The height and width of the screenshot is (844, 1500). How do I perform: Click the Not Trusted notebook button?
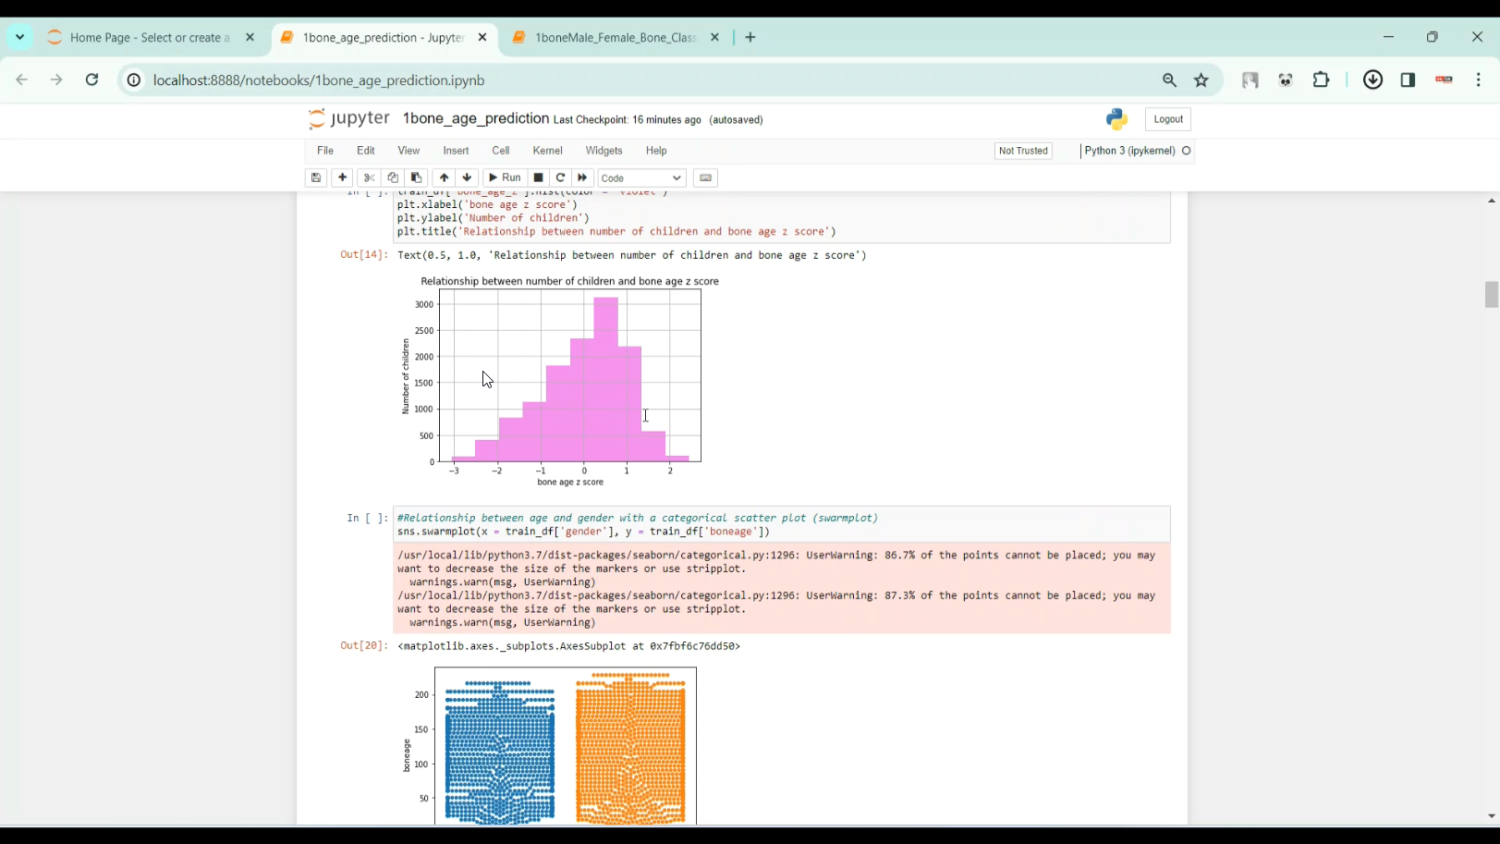(1023, 151)
